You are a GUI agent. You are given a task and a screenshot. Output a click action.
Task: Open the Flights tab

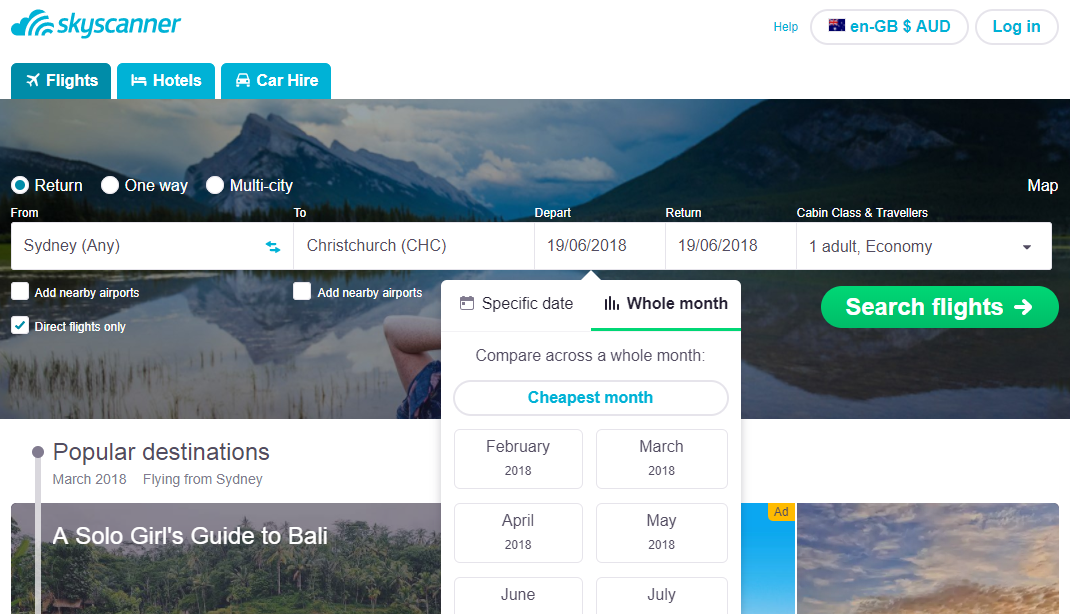pos(61,81)
